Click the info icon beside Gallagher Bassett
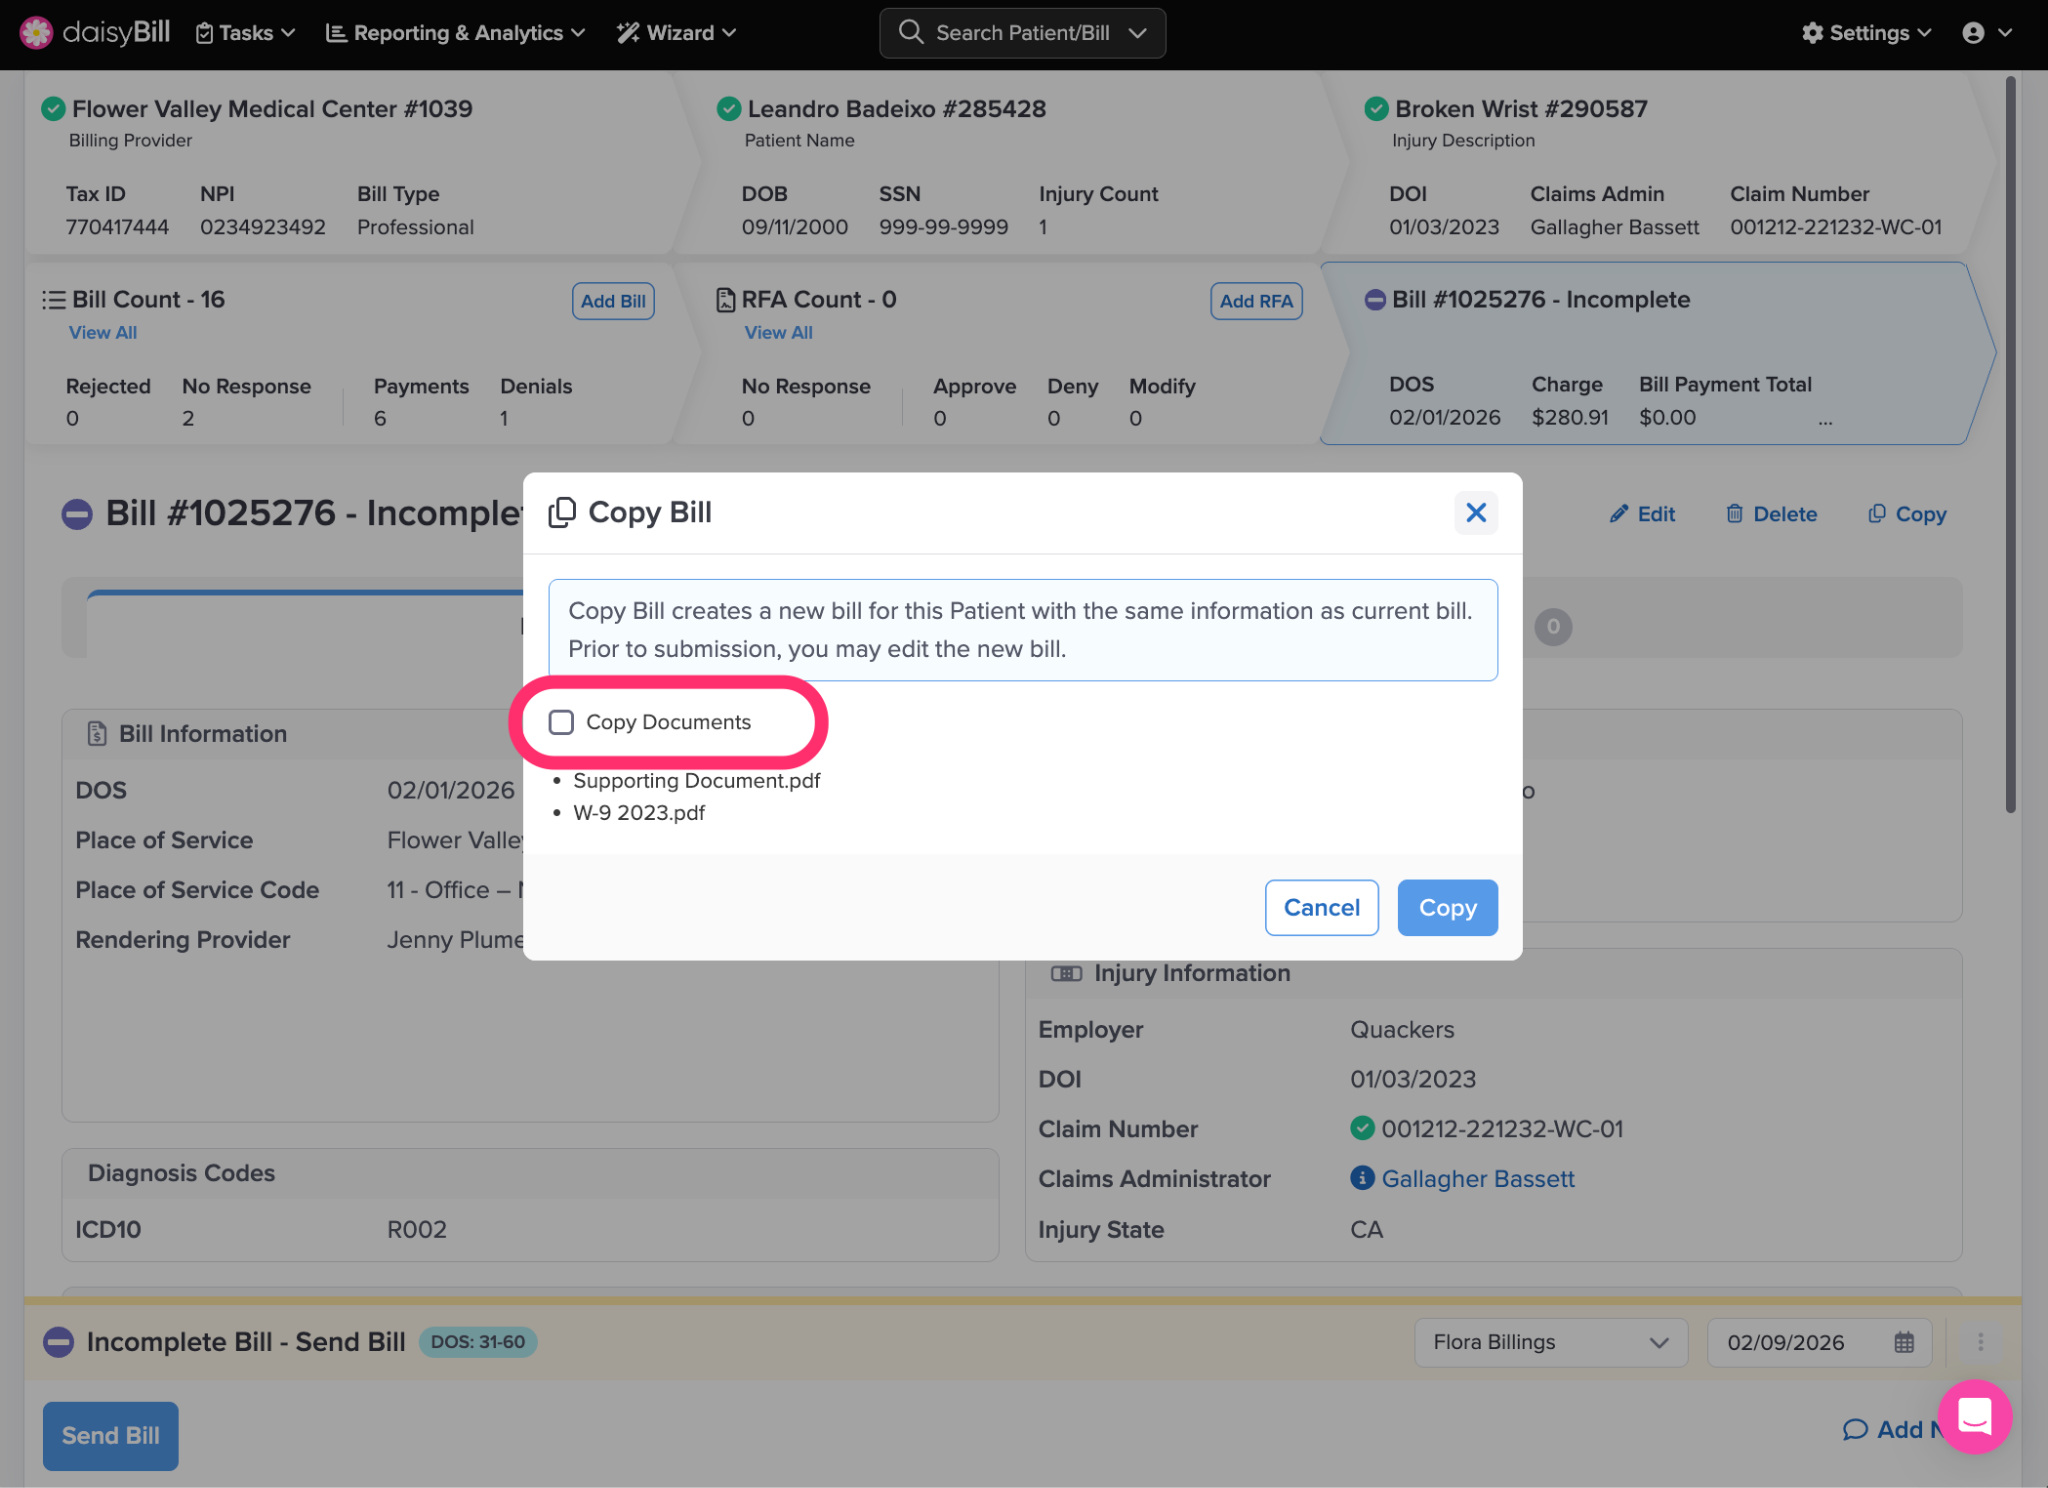This screenshot has height=1488, width=2048. pyautogui.click(x=1361, y=1178)
